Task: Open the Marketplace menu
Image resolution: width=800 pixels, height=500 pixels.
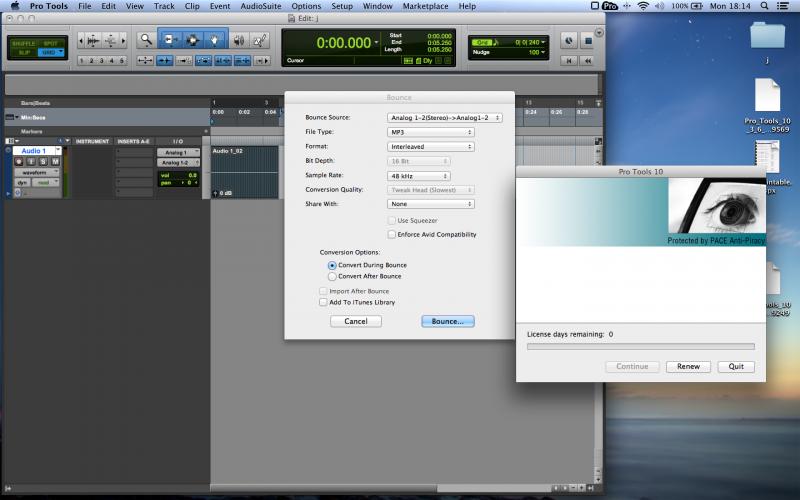Action: (426, 6)
